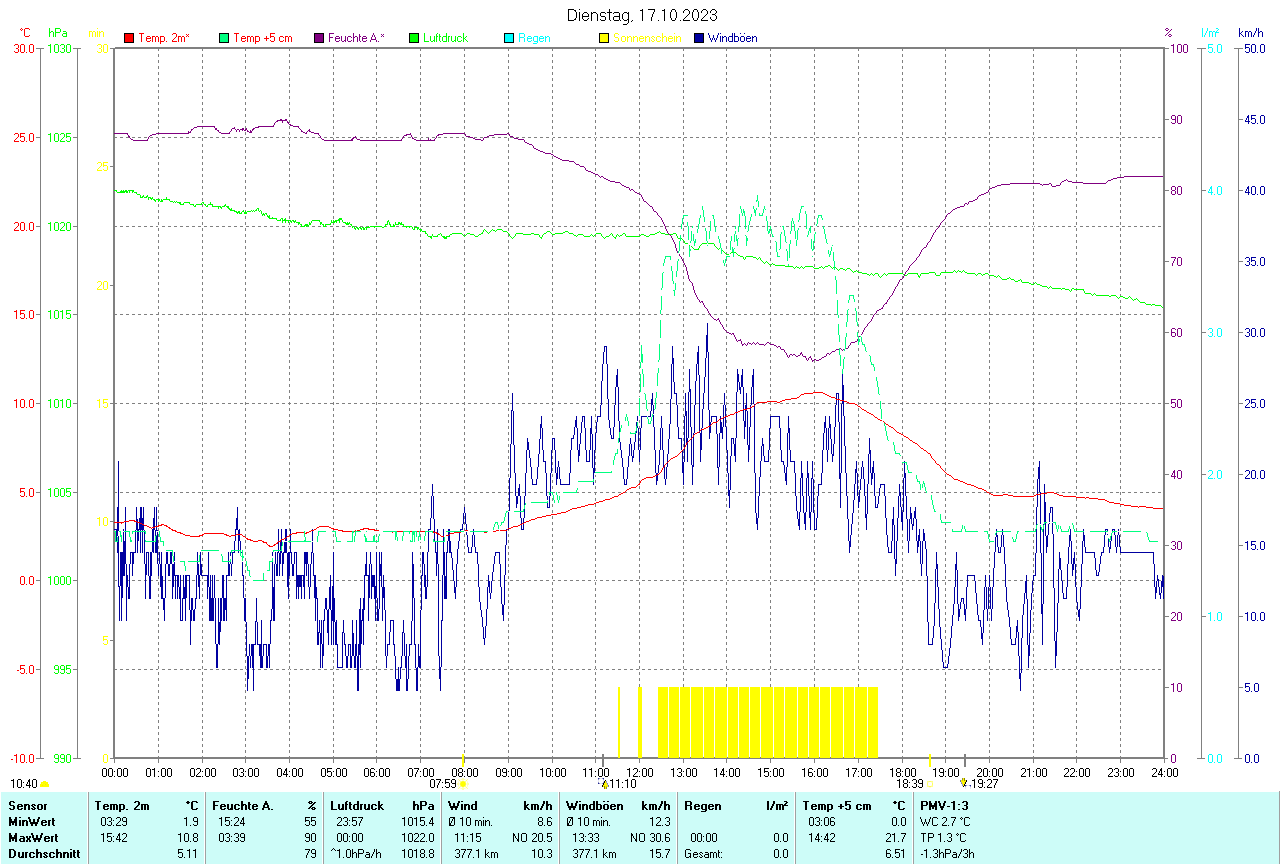Viewport: 1280px width, 864px height.
Task: Click the maximum pressure value '1022.0'
Action: click(418, 838)
